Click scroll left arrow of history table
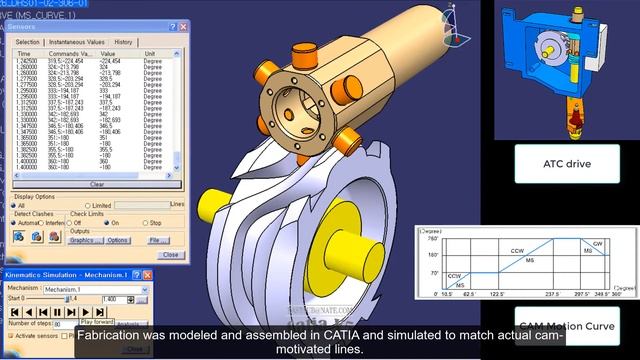 [16, 176]
